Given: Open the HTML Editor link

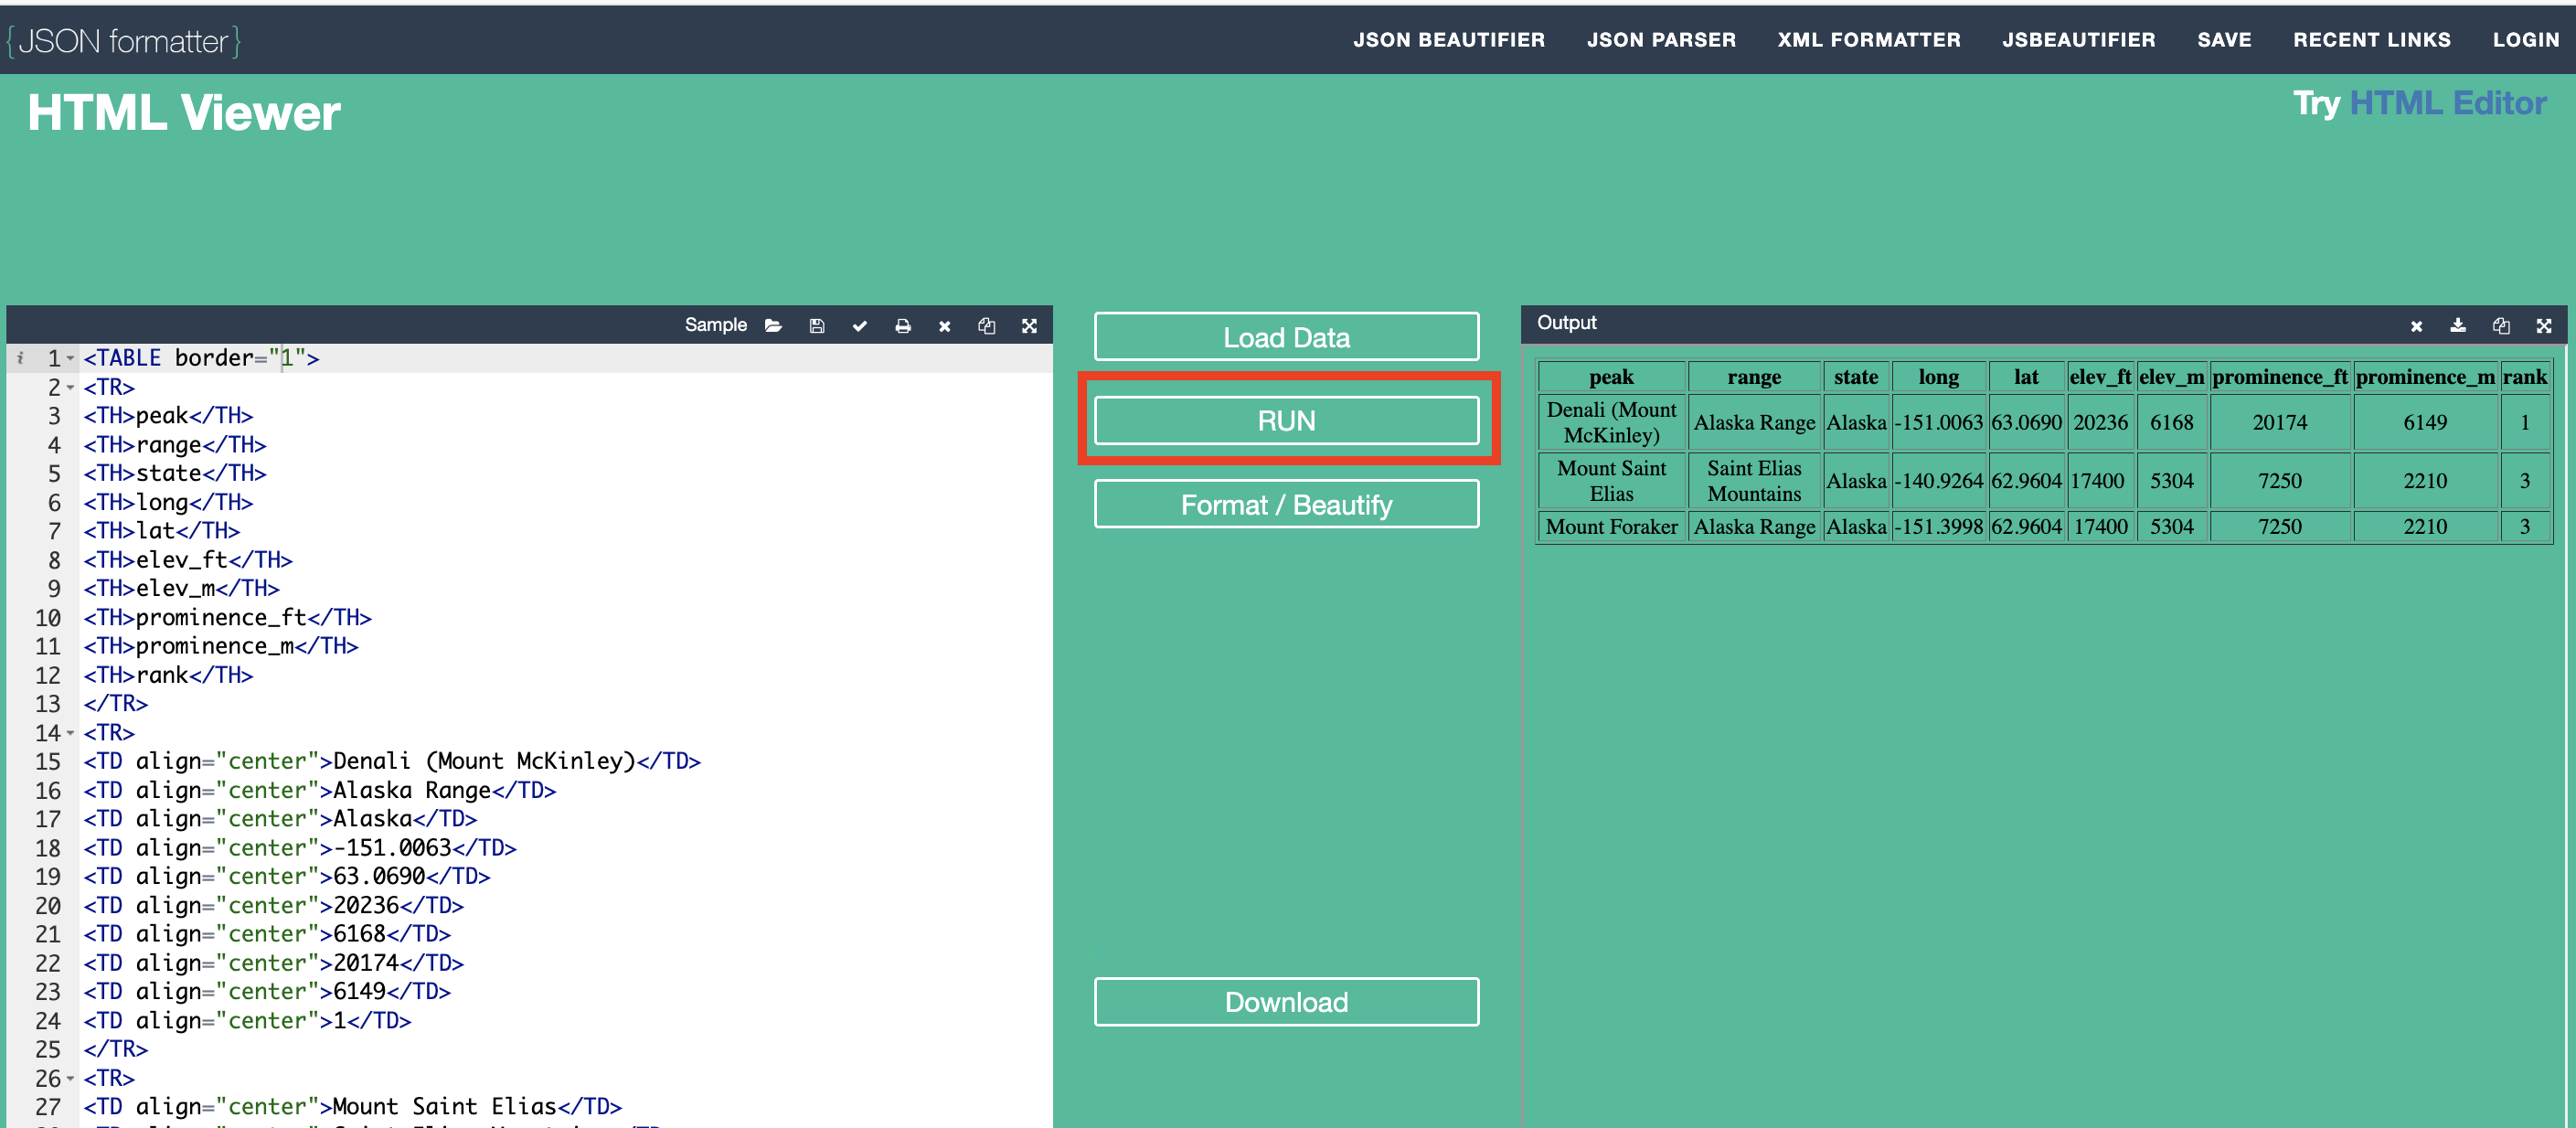Looking at the screenshot, I should click(2446, 103).
